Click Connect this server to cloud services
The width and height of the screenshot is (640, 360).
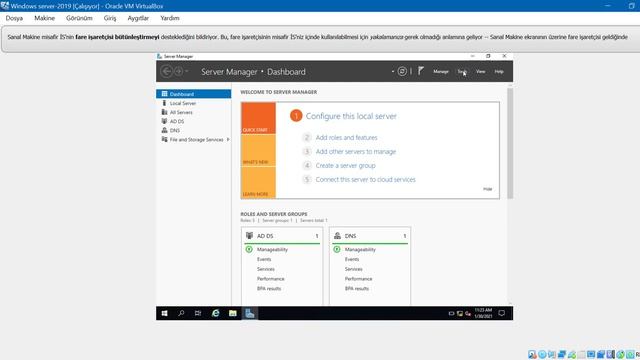(x=365, y=179)
